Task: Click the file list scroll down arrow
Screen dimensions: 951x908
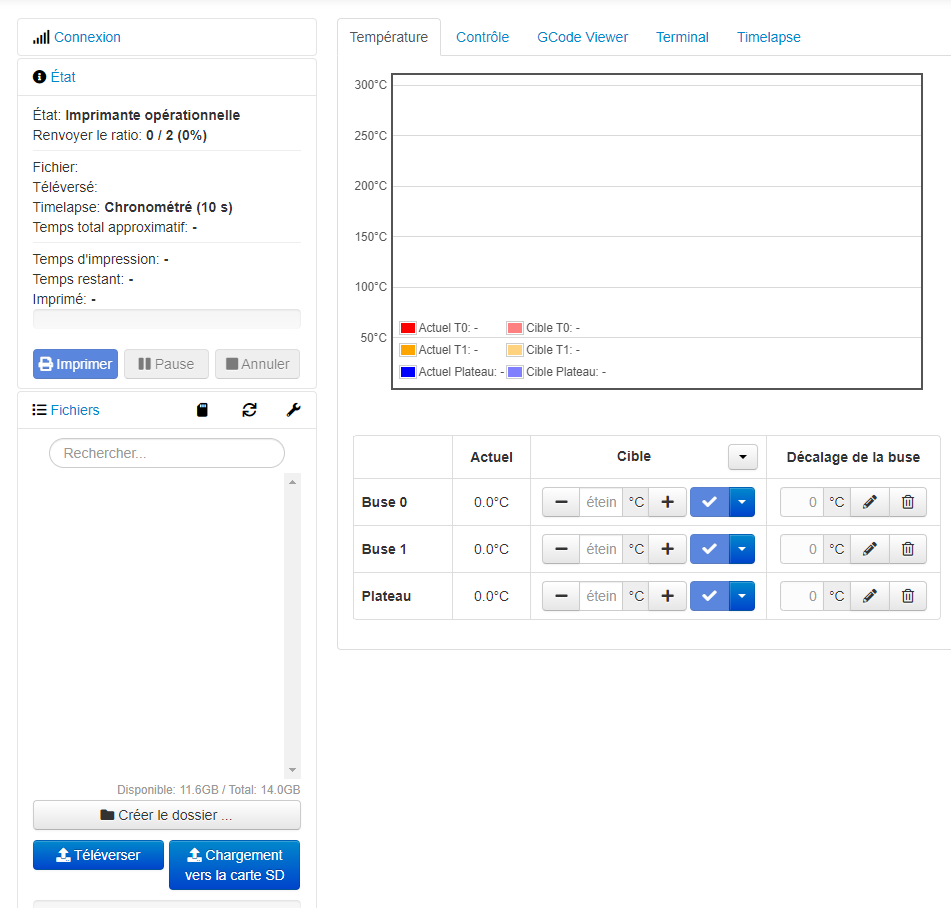Action: [292, 770]
